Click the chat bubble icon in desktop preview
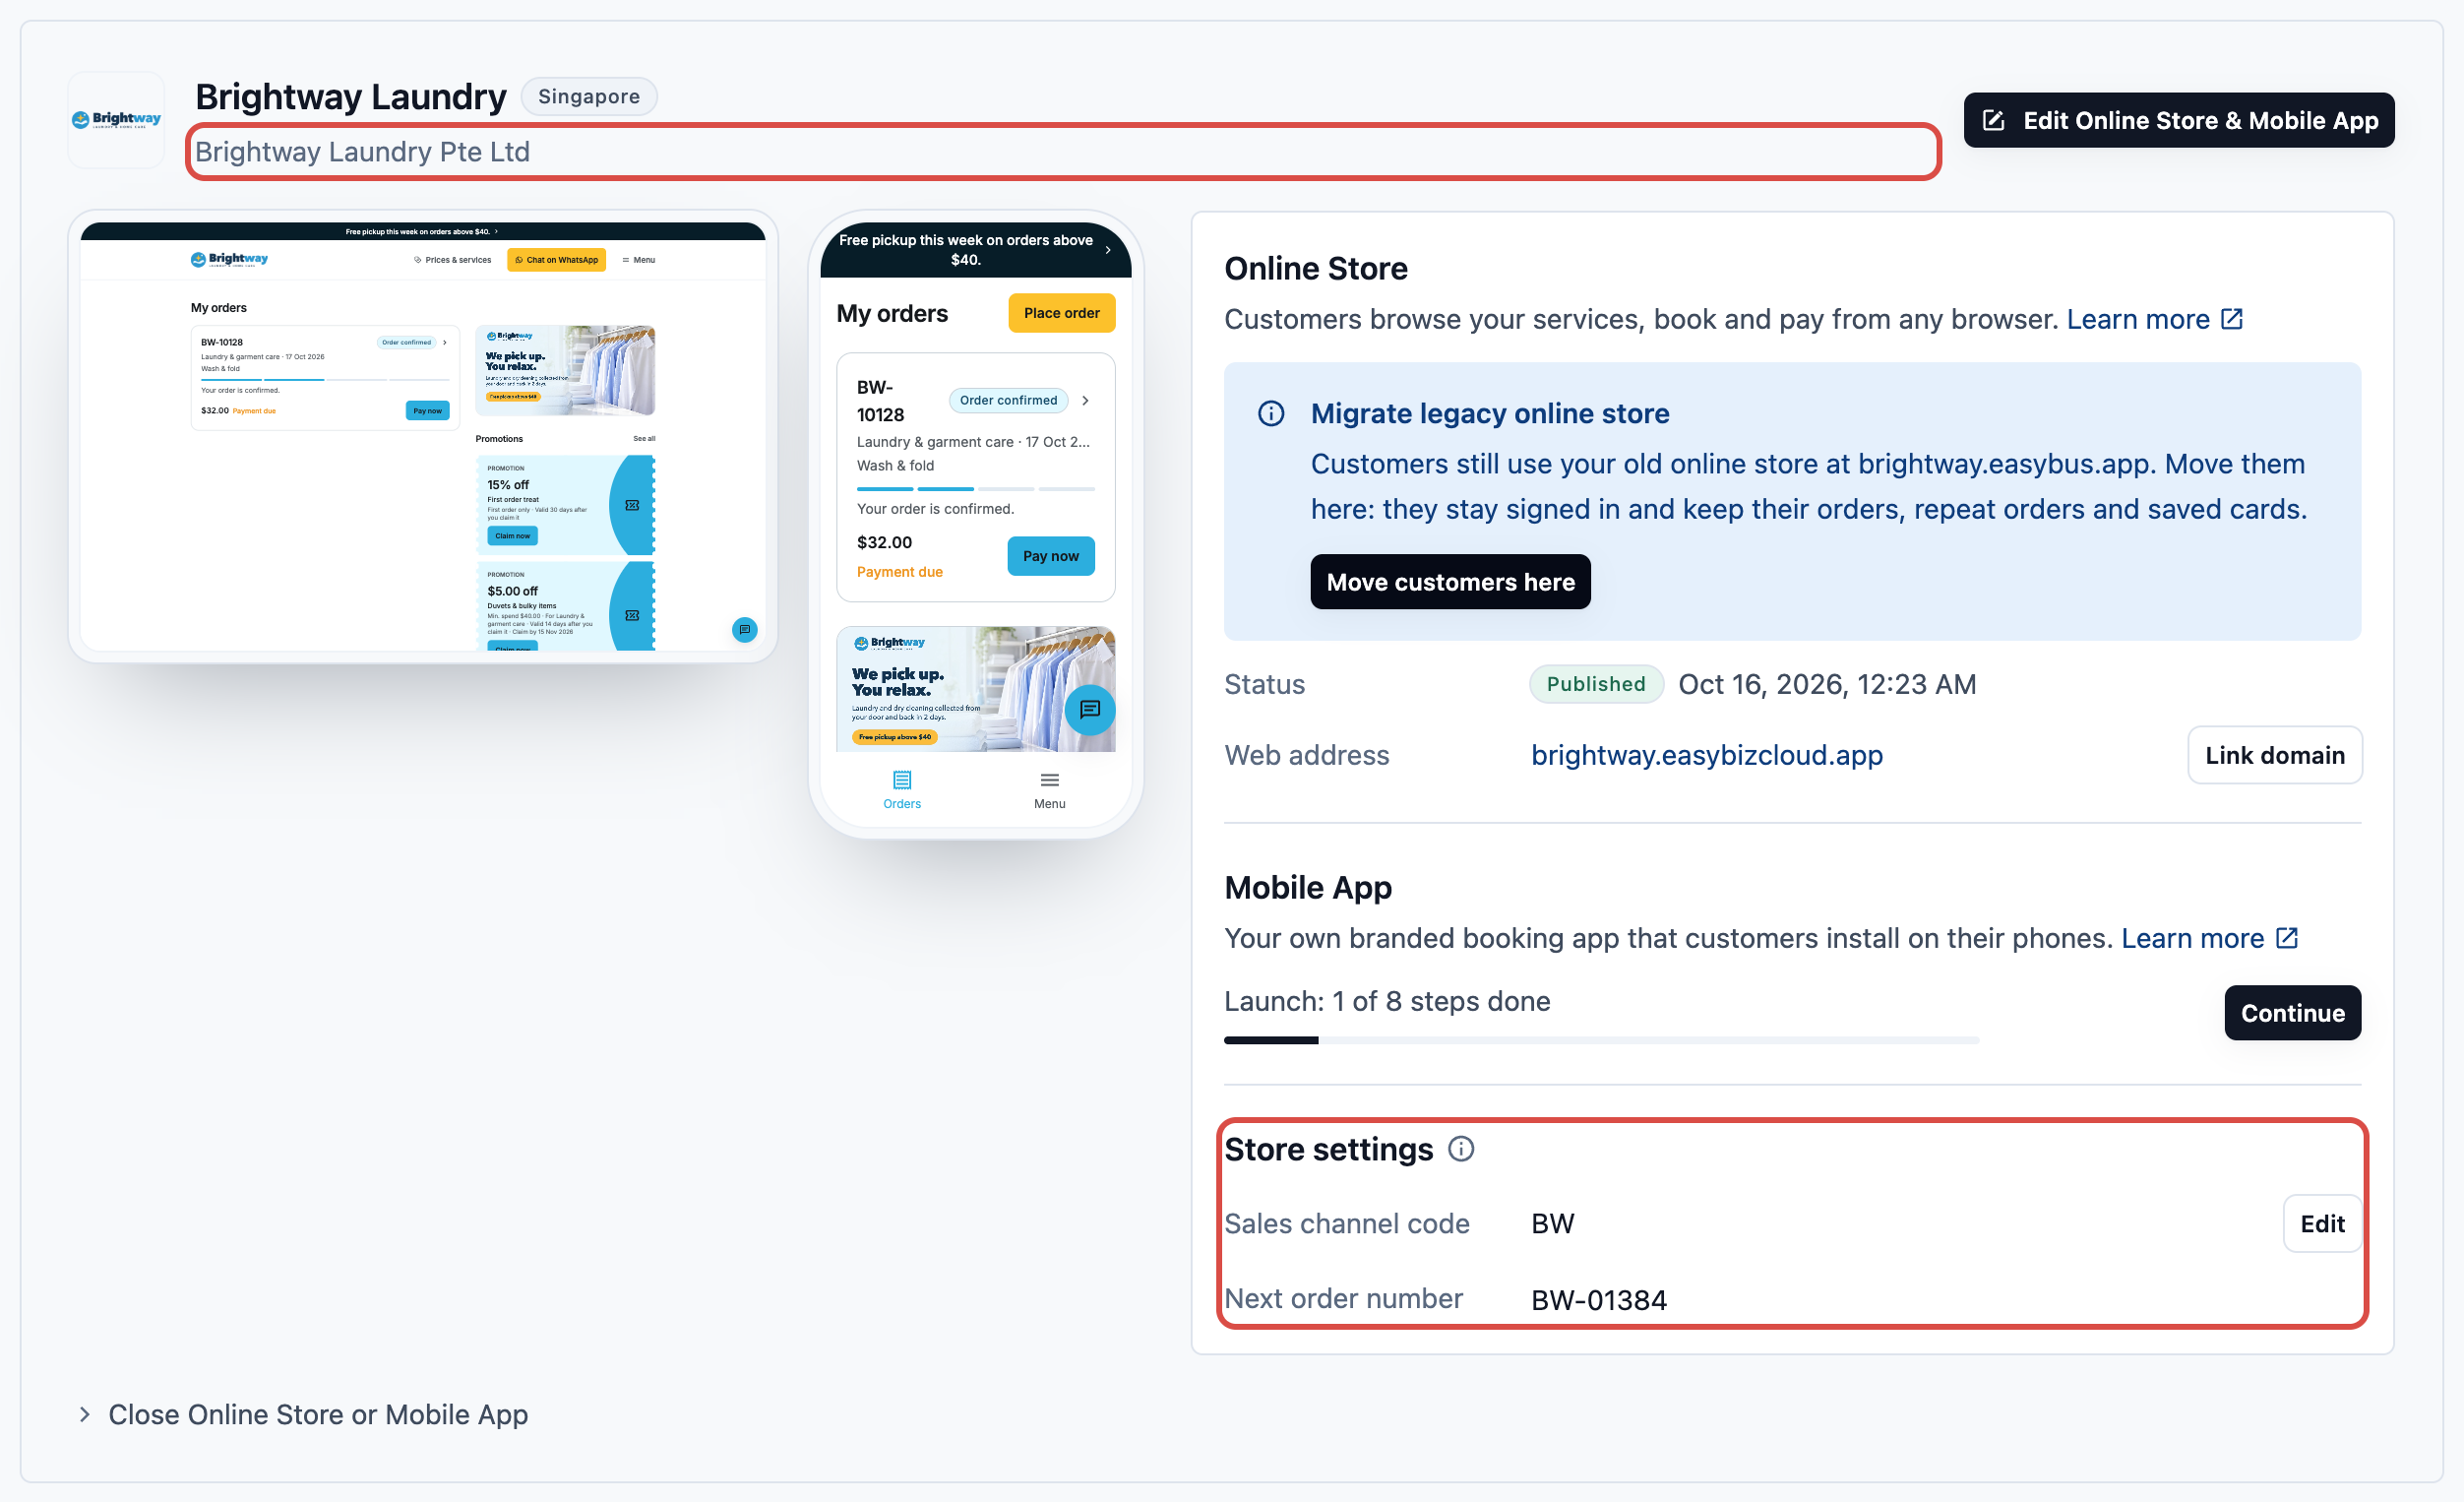This screenshot has height=1502, width=2464. click(744, 630)
